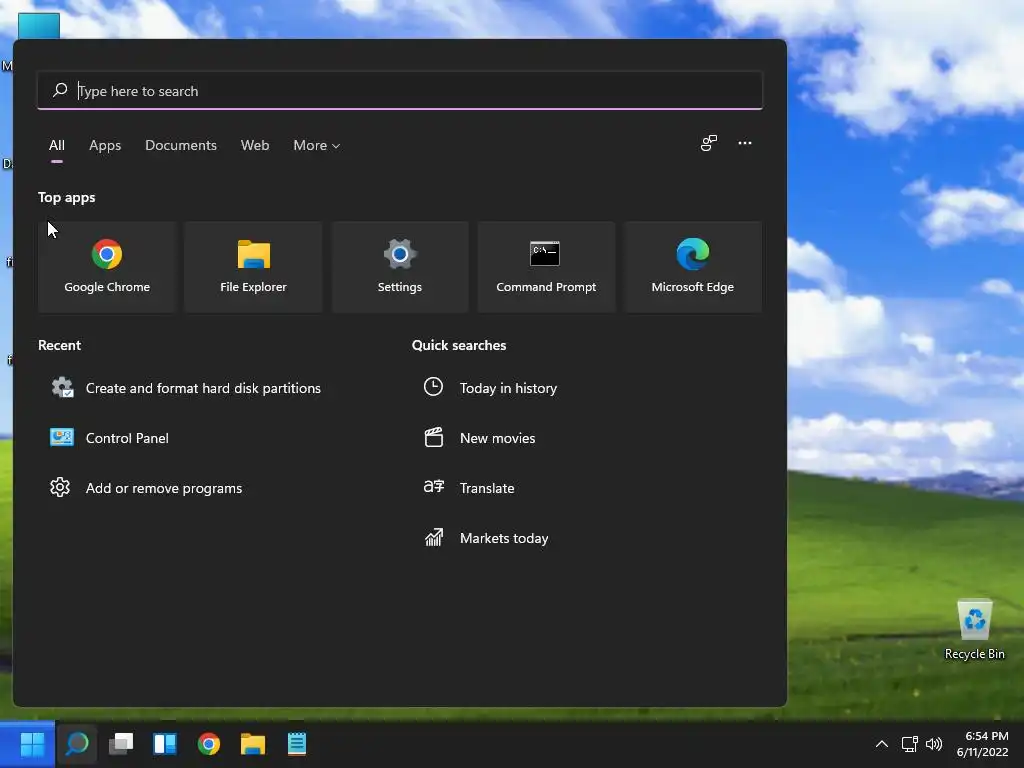Click the clock icon for Today in history
Screen dimensions: 1024x768
[433, 387]
